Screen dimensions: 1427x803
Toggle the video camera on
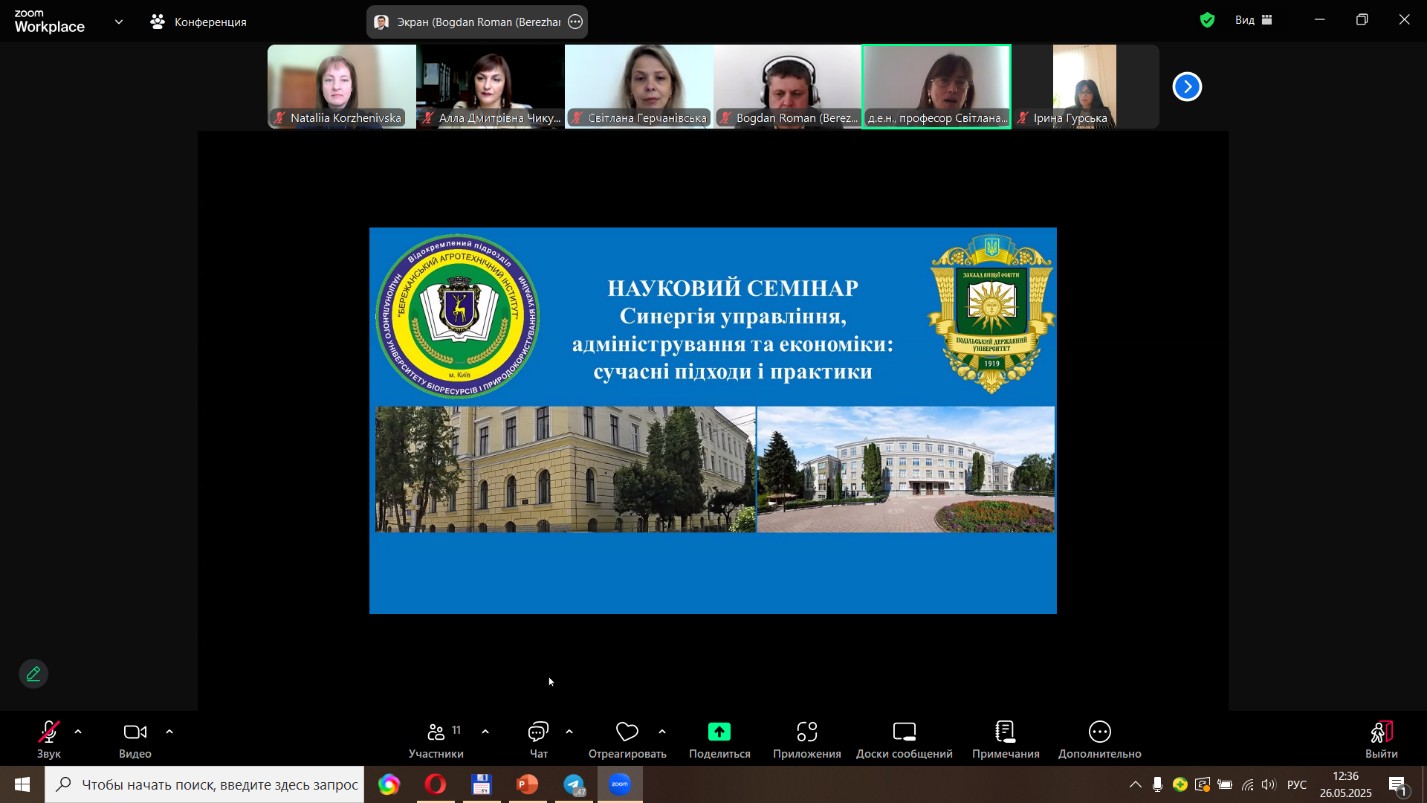135,733
